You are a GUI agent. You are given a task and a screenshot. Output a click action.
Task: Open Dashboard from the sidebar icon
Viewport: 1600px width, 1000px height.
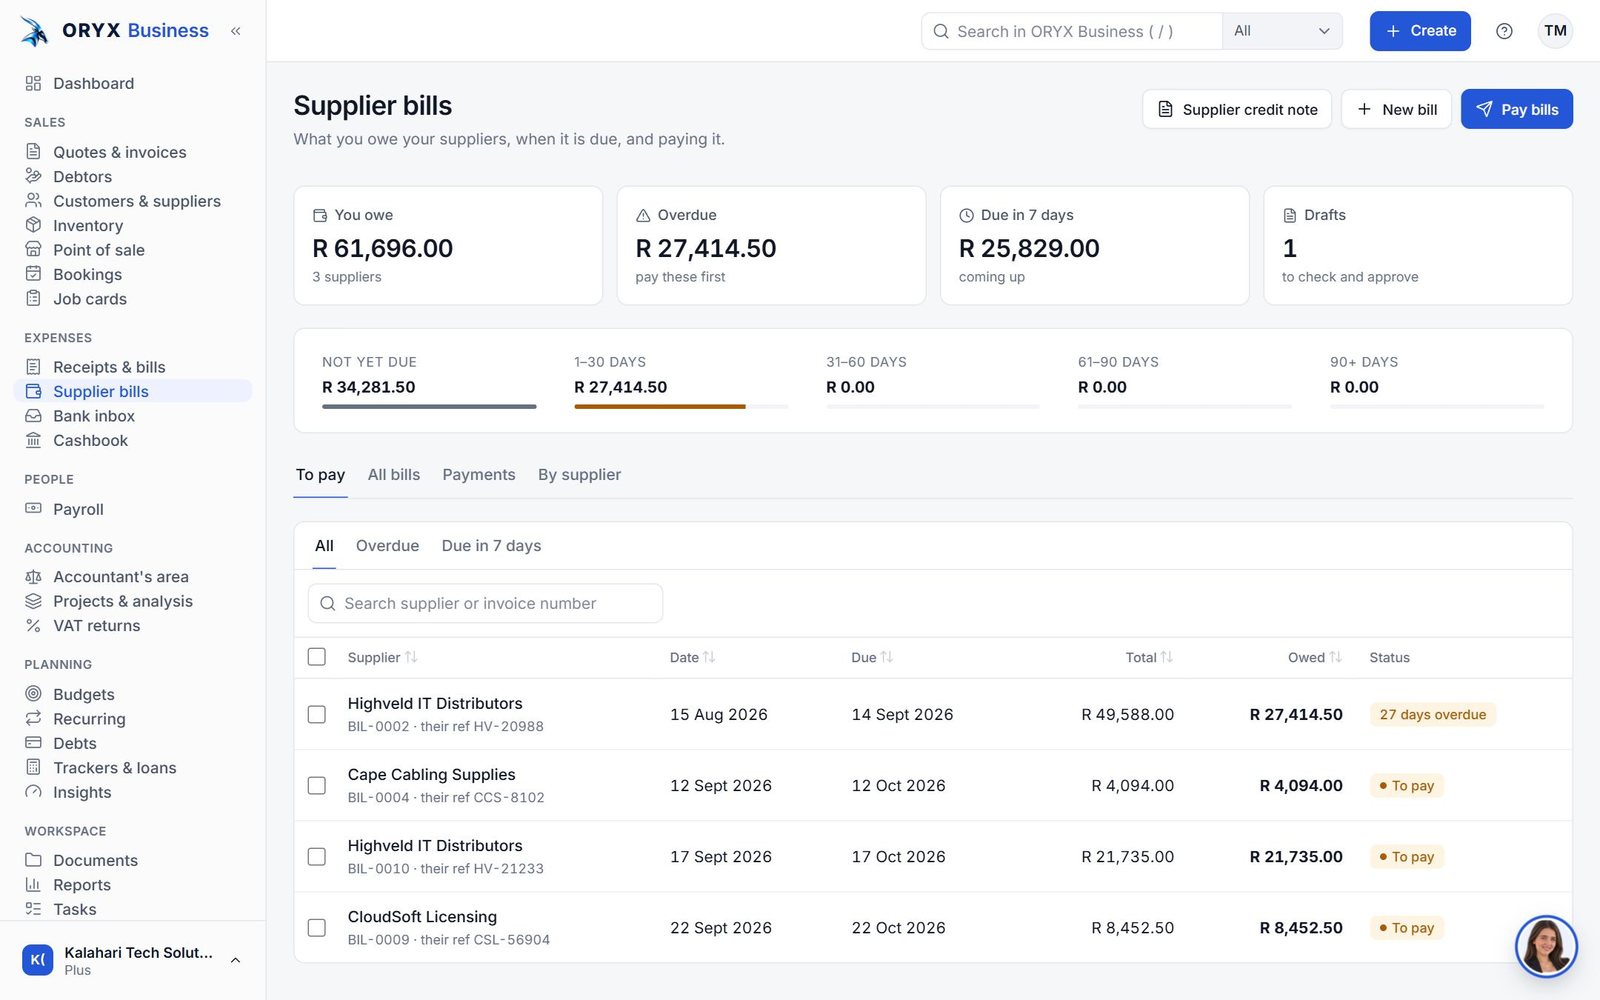pos(33,83)
